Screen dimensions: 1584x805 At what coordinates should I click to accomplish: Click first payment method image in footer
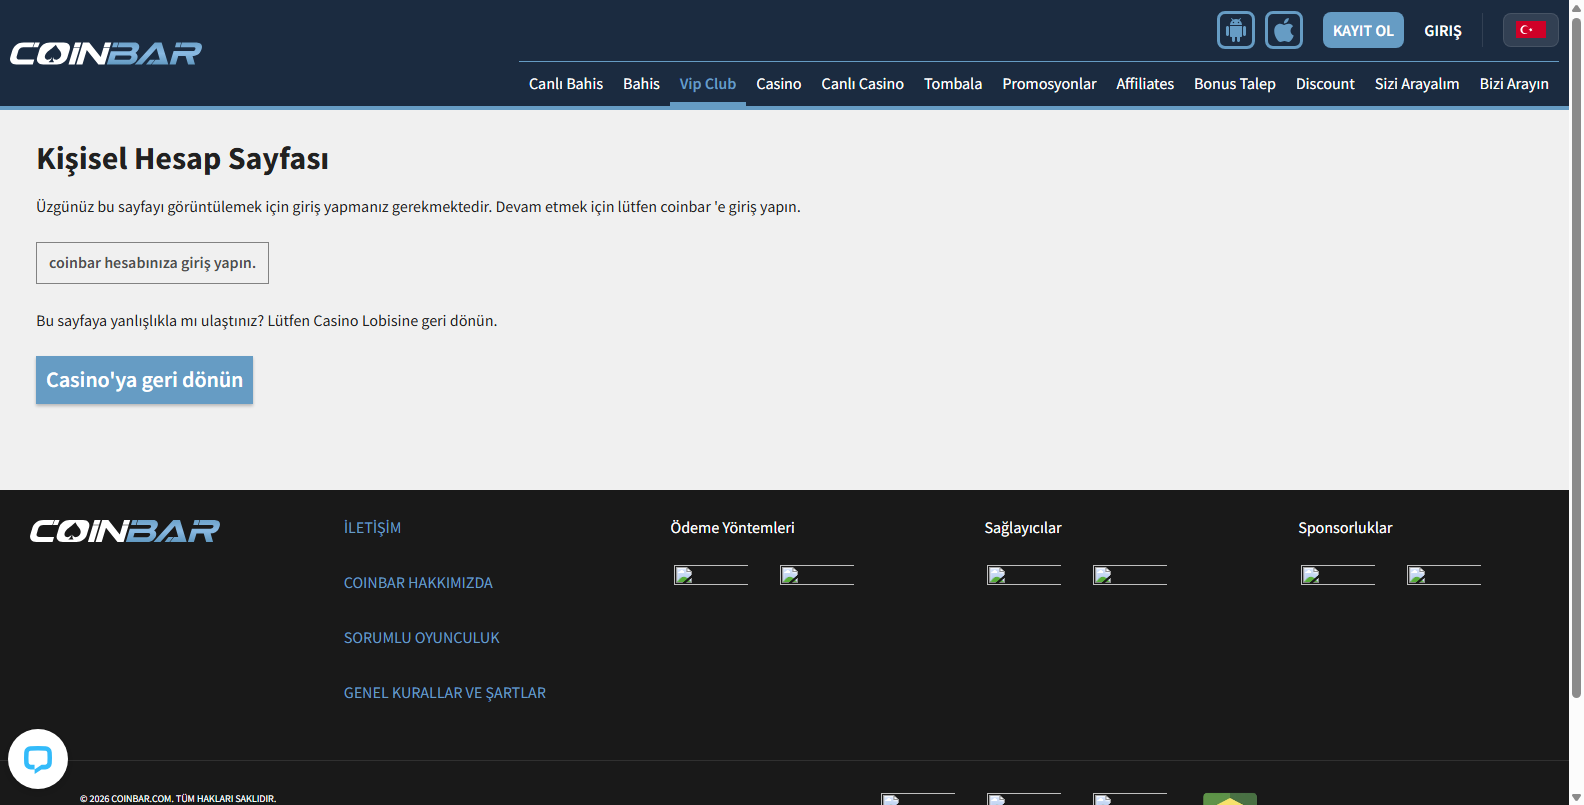point(710,575)
